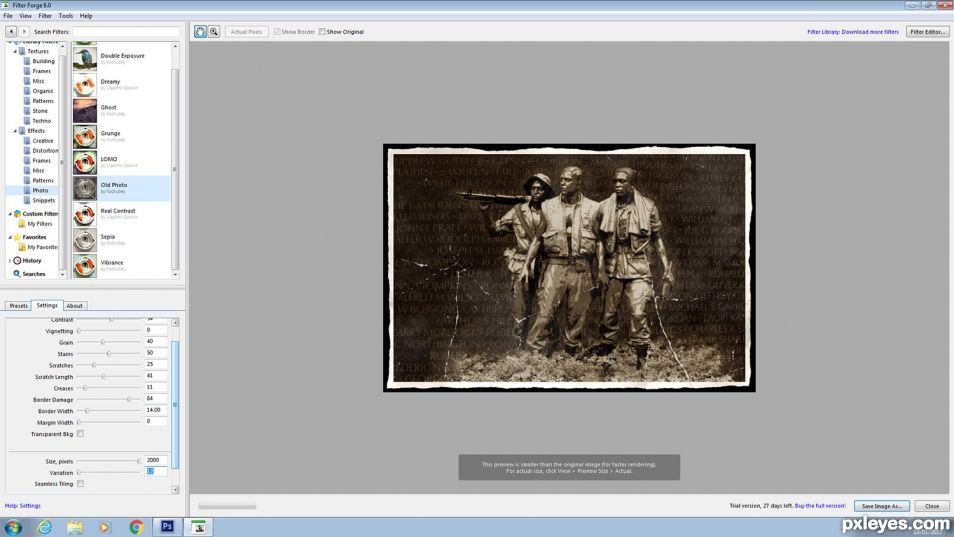This screenshot has width=954, height=537.
Task: Switch to the Presets tab
Action: tap(18, 306)
